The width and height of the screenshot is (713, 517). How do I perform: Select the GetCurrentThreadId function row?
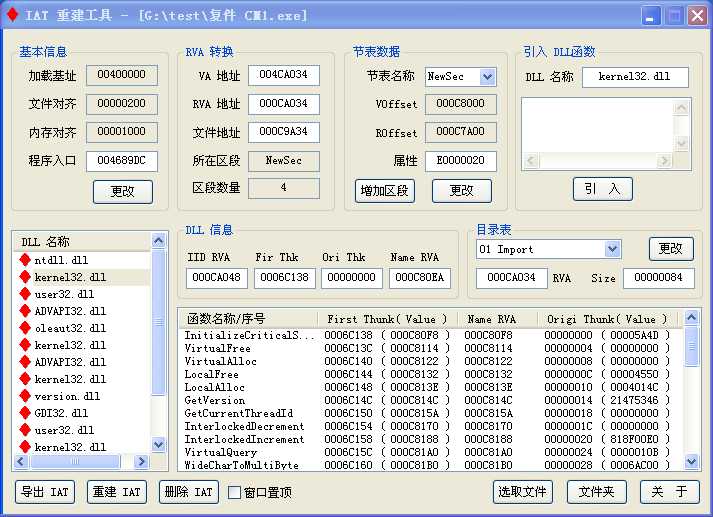tap(431, 413)
